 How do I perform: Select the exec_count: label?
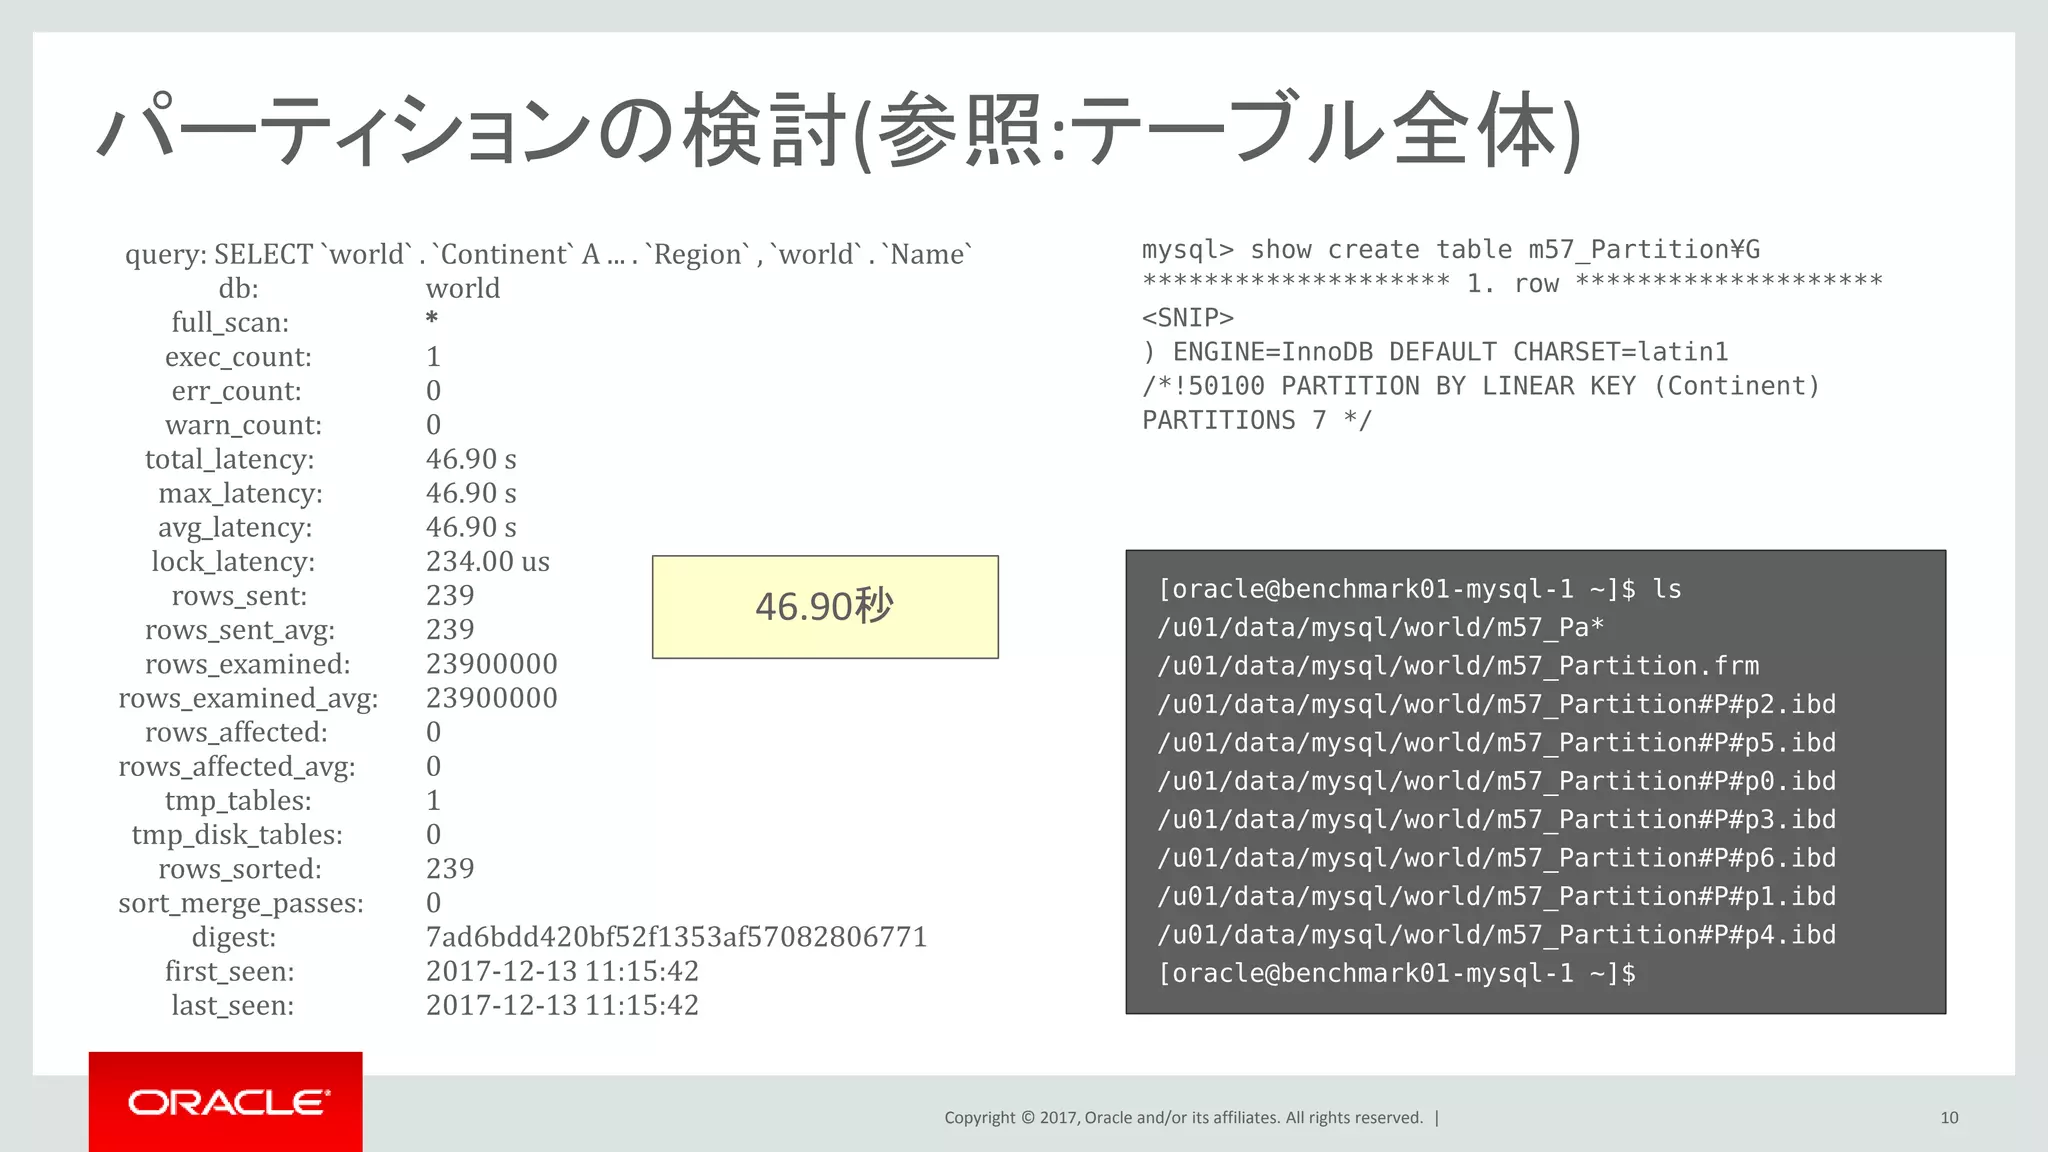pyautogui.click(x=238, y=357)
